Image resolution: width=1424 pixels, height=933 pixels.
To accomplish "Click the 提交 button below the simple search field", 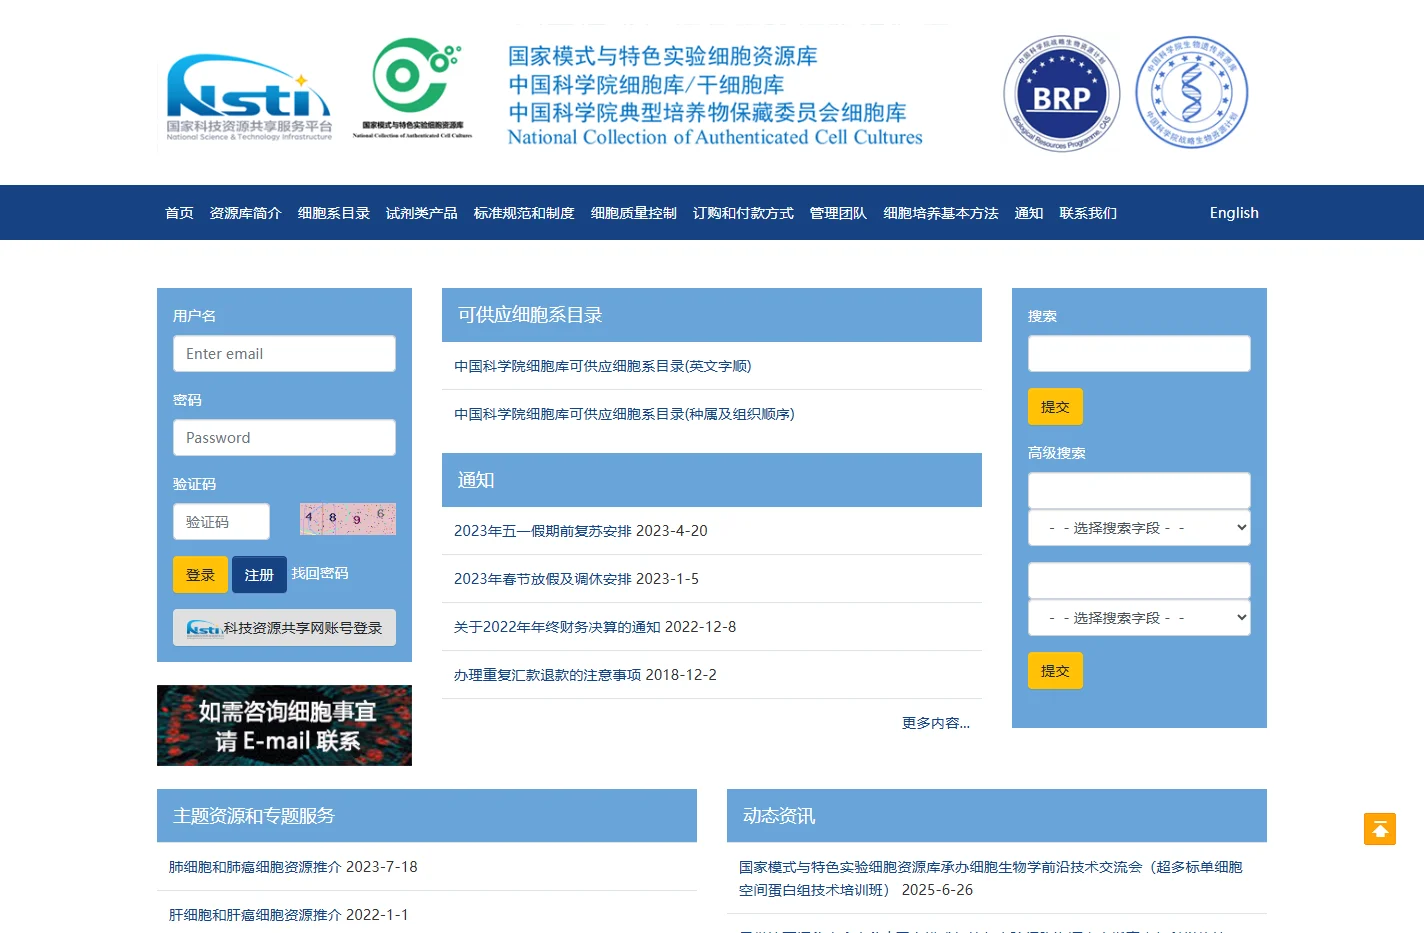I will (x=1055, y=407).
